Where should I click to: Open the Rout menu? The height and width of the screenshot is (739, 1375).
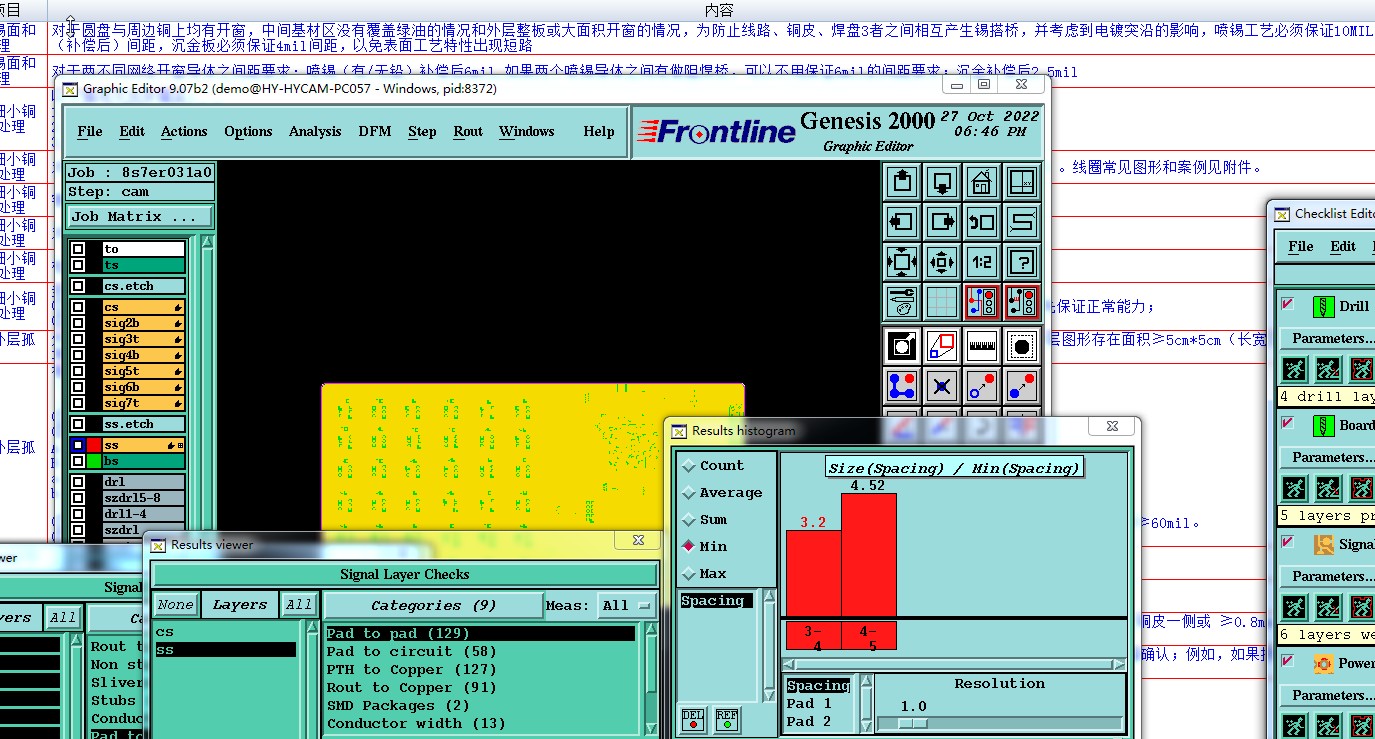(468, 131)
